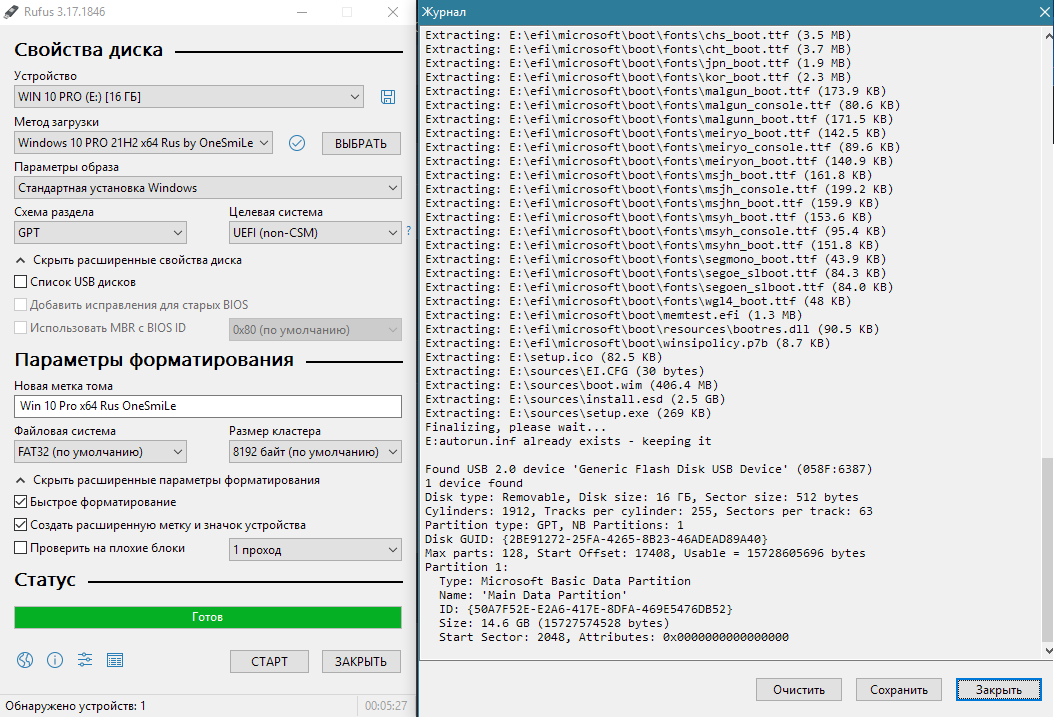Open the About info icon
Image resolution: width=1054 pixels, height=717 pixels.
click(x=55, y=660)
